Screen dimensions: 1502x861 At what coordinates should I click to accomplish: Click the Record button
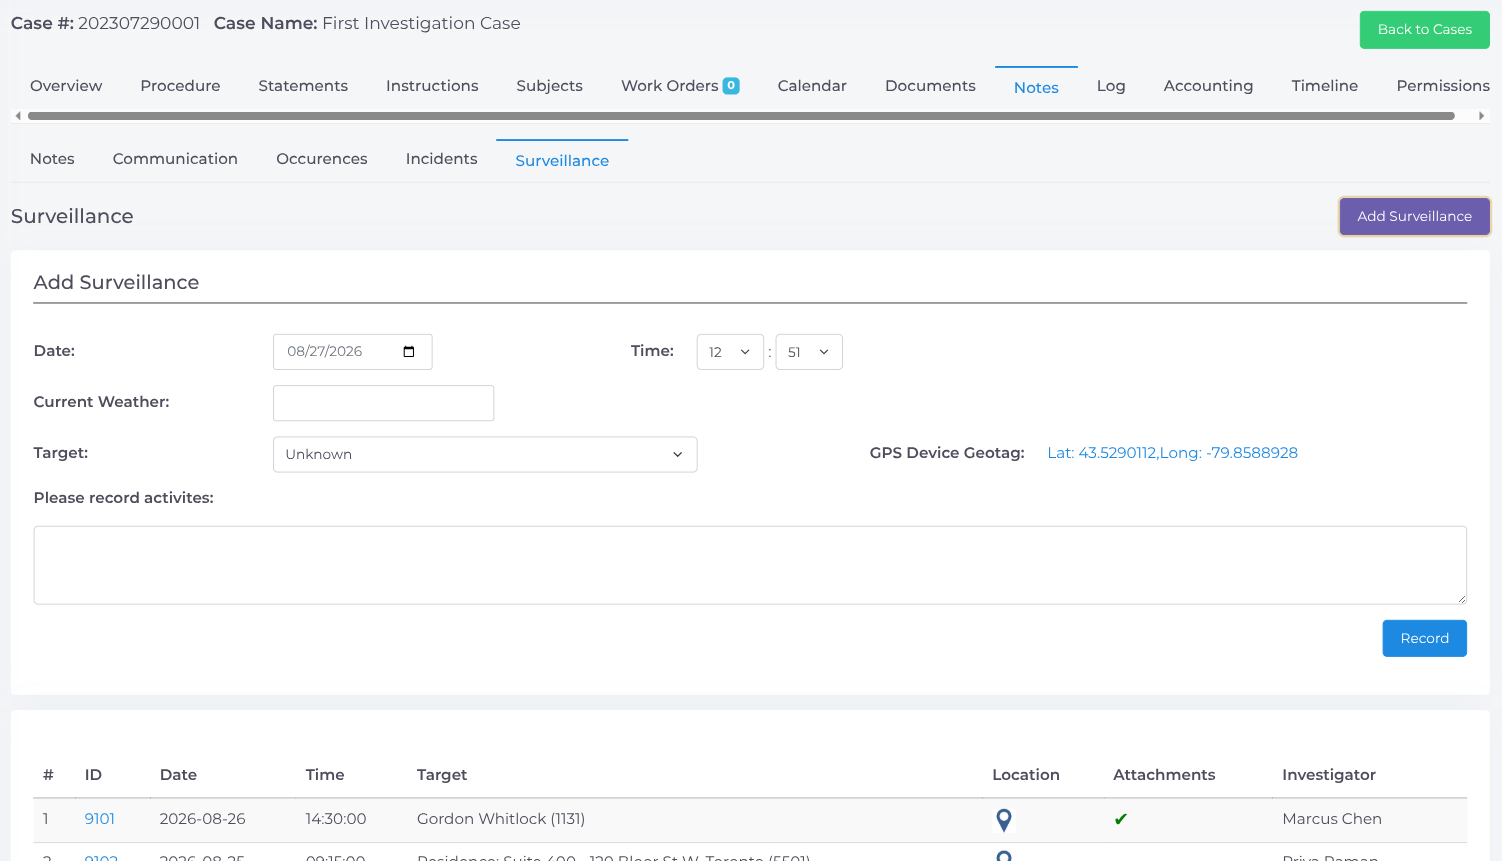point(1424,638)
